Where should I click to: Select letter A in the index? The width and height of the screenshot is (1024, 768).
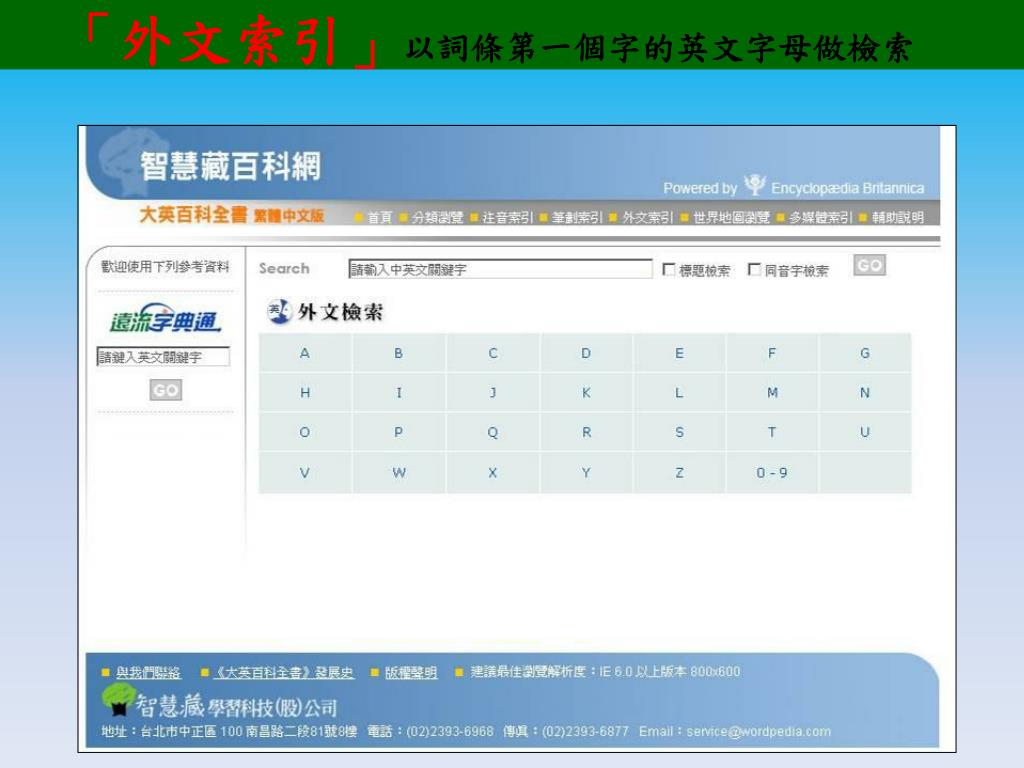pos(304,353)
